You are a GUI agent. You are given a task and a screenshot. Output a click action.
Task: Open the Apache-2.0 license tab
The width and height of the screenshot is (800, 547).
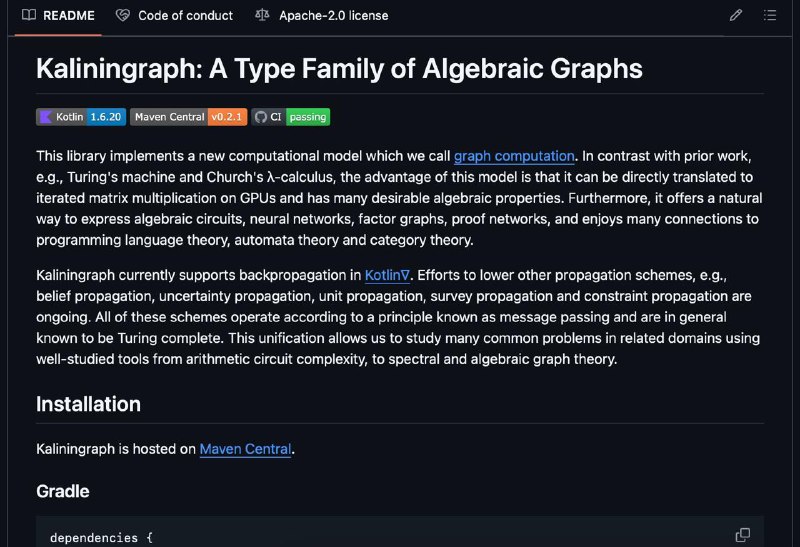pyautogui.click(x=321, y=16)
